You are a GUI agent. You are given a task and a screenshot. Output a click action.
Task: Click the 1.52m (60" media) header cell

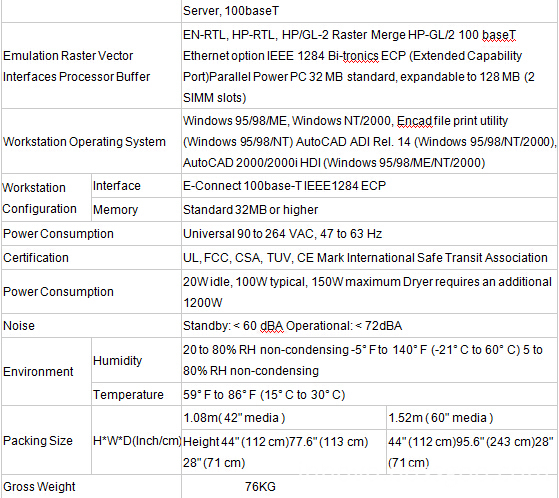(x=472, y=418)
